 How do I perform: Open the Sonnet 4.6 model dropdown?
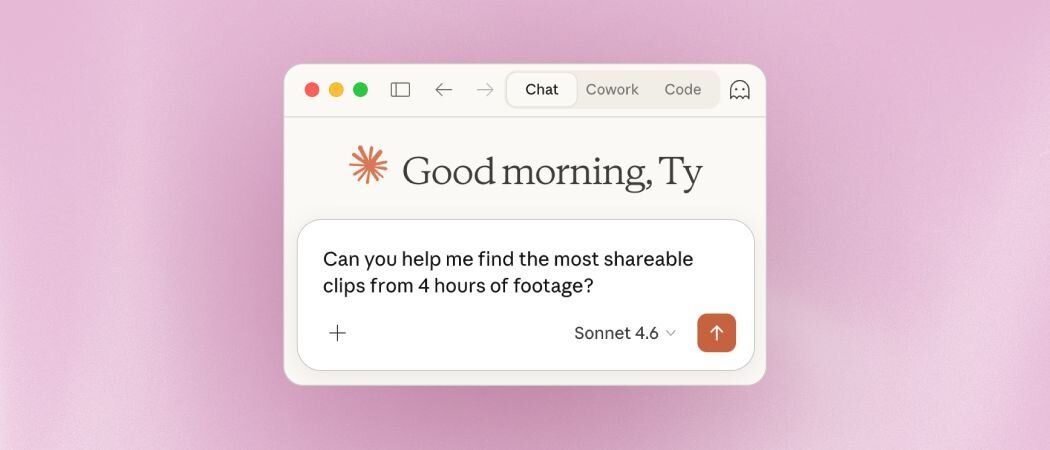coord(625,333)
